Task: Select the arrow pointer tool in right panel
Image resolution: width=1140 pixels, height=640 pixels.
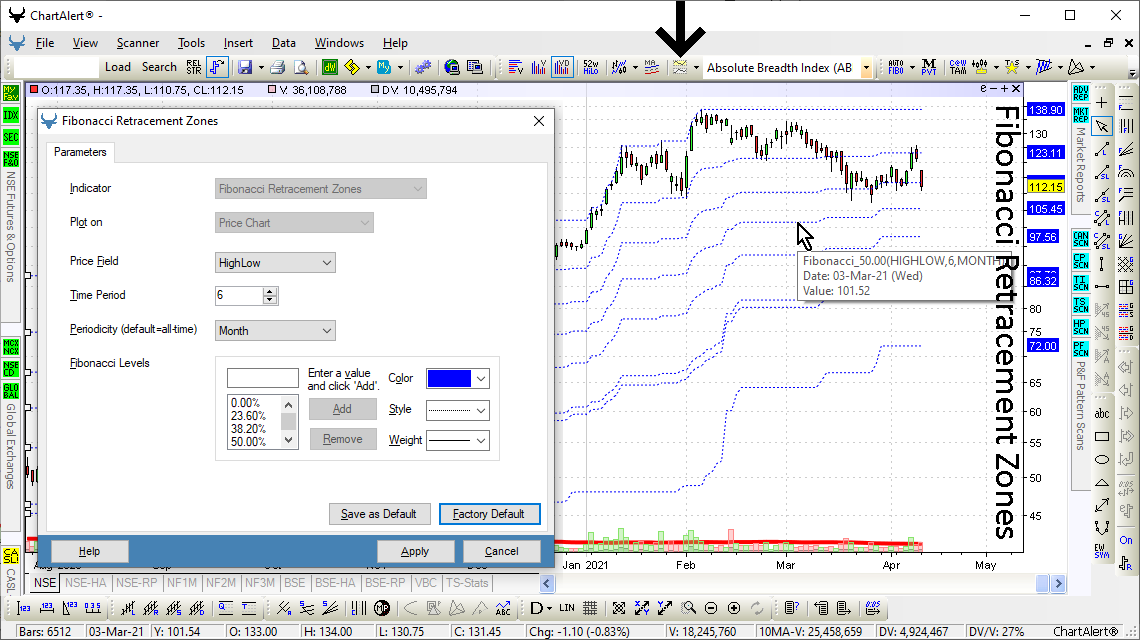Action: [1102, 126]
